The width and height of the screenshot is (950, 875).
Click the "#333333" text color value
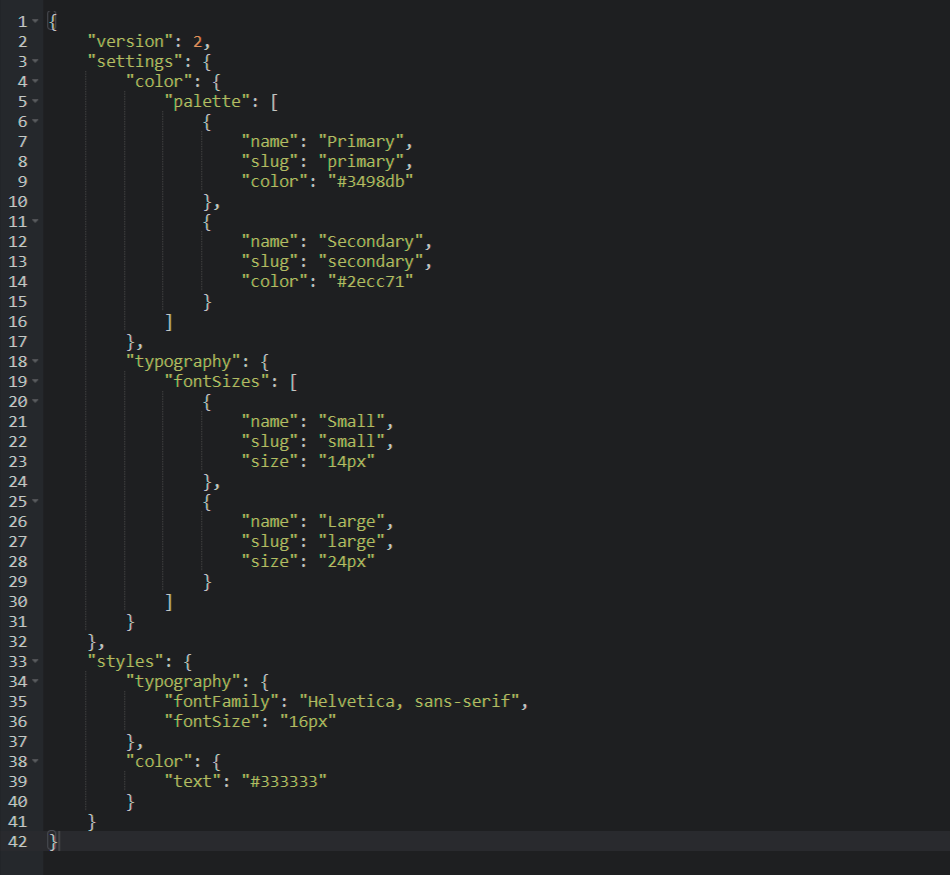(284, 781)
